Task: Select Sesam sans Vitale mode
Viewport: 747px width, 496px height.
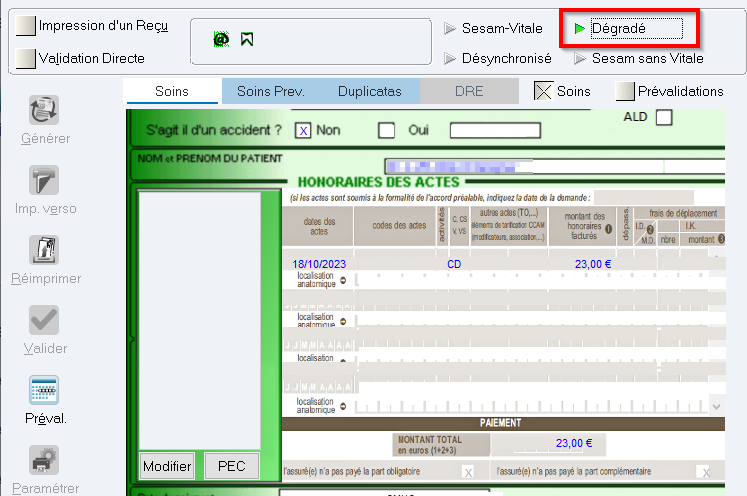Action: (639, 59)
